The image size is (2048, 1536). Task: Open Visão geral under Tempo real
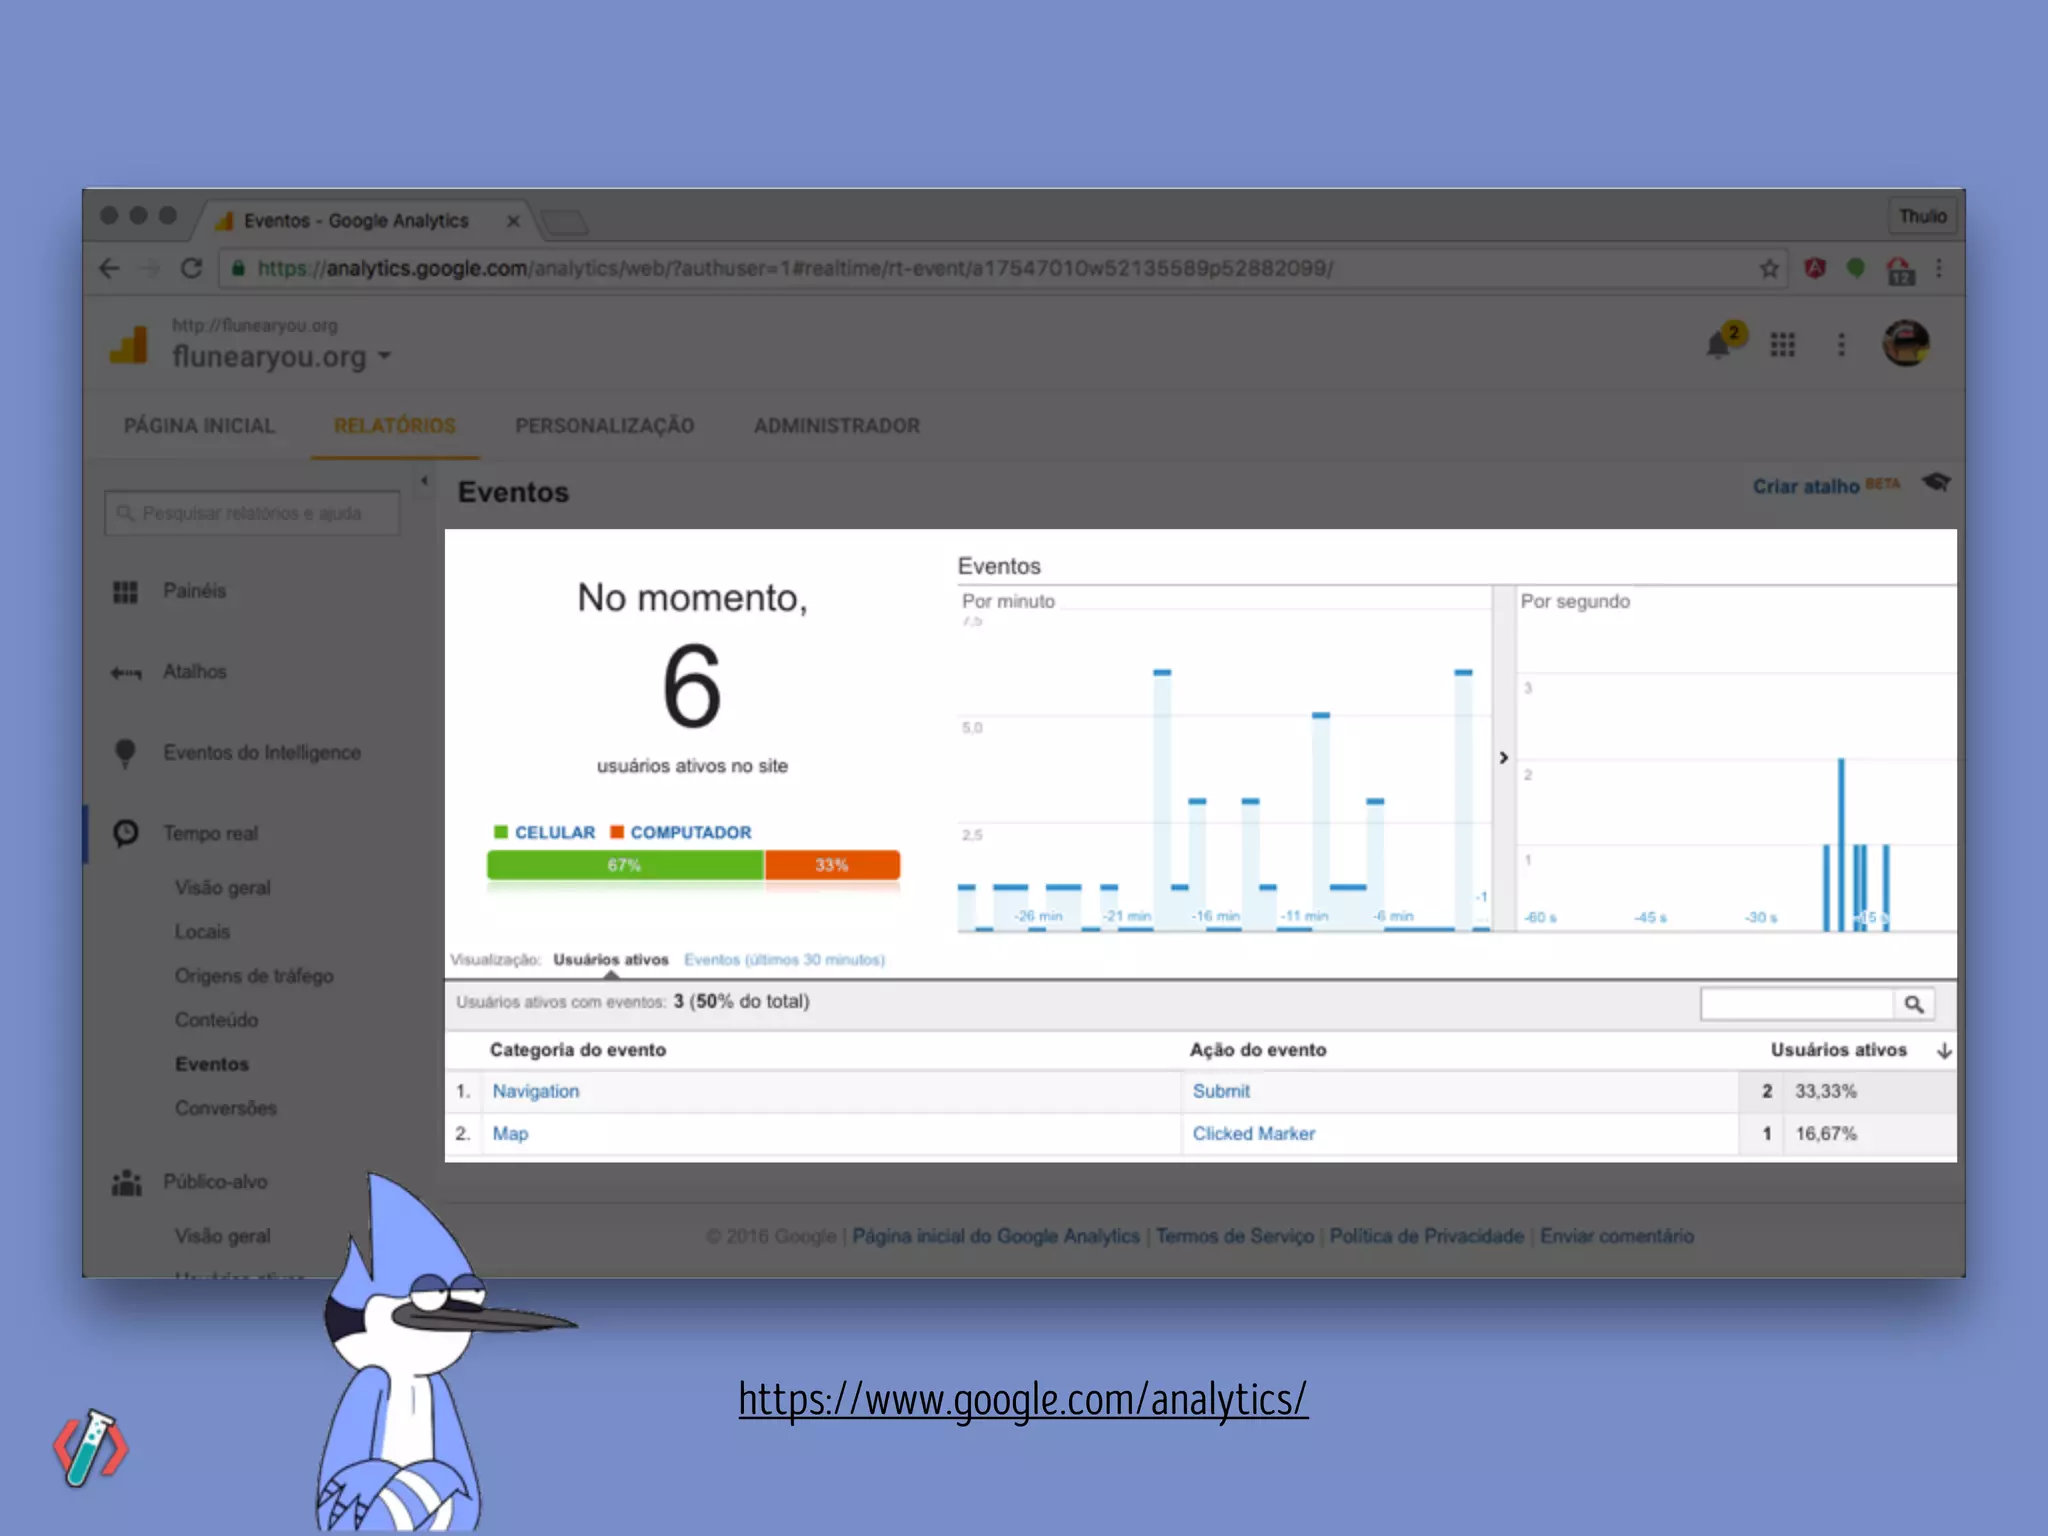tap(223, 888)
